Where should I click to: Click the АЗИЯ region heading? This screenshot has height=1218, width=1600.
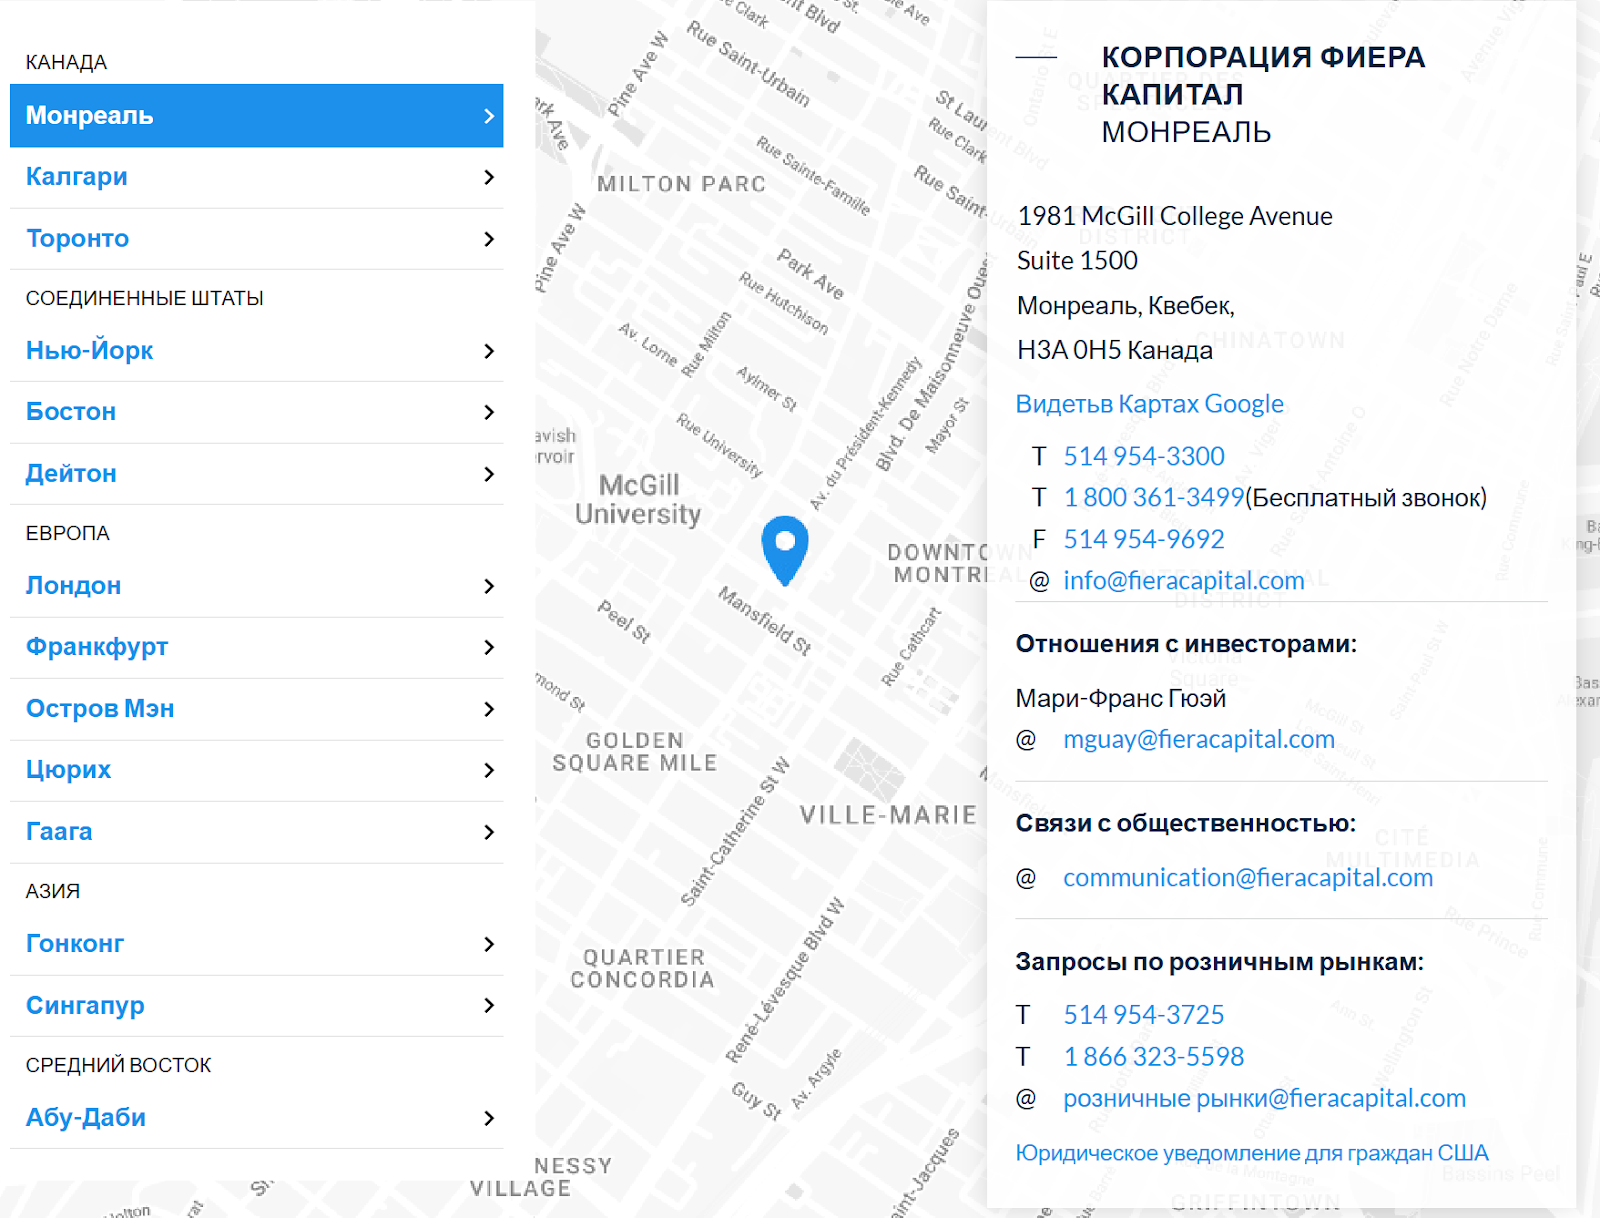[x=52, y=891]
